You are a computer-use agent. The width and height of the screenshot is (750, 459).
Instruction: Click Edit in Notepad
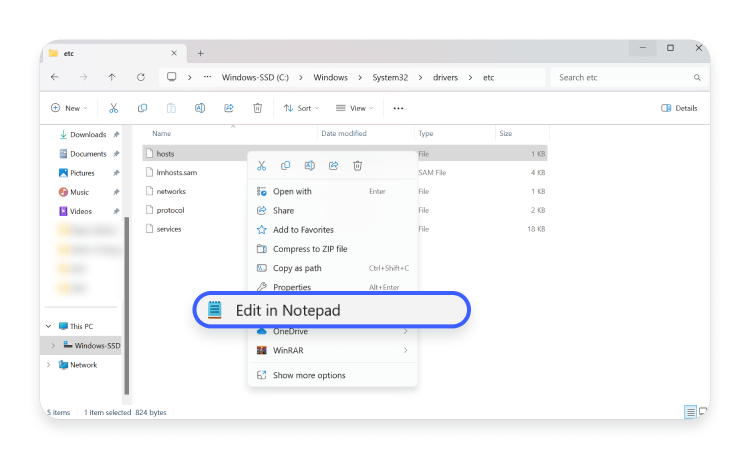331,310
